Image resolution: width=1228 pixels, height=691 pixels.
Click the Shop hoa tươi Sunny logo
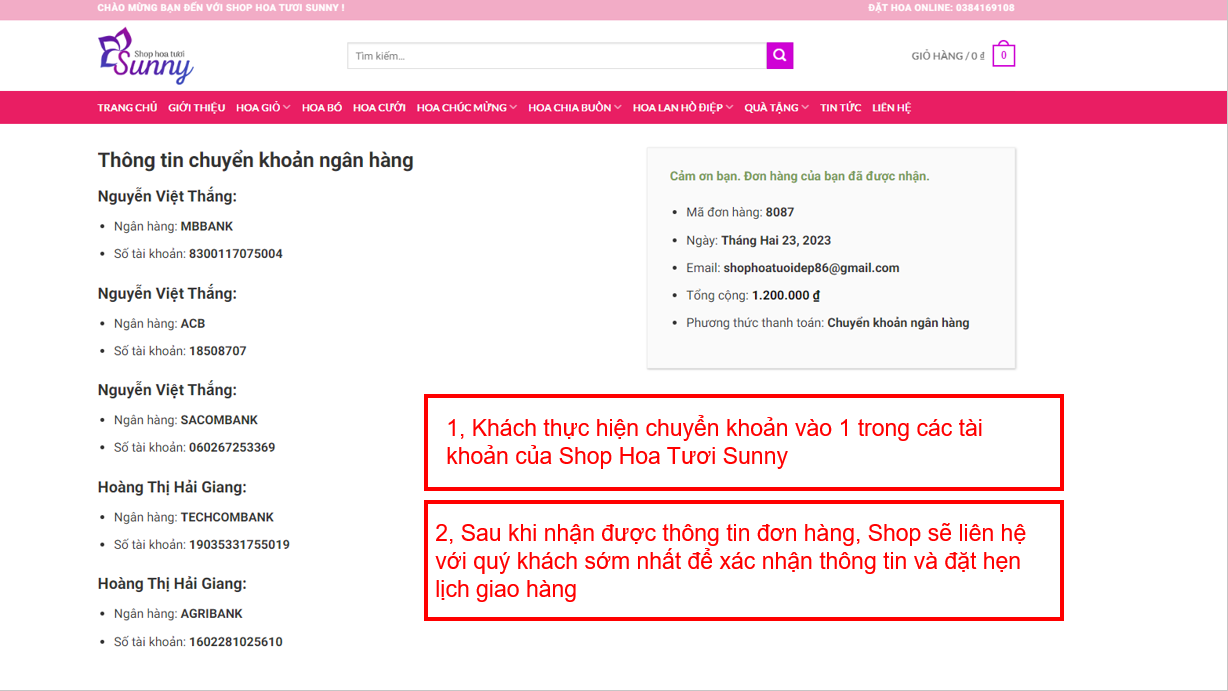click(x=146, y=56)
